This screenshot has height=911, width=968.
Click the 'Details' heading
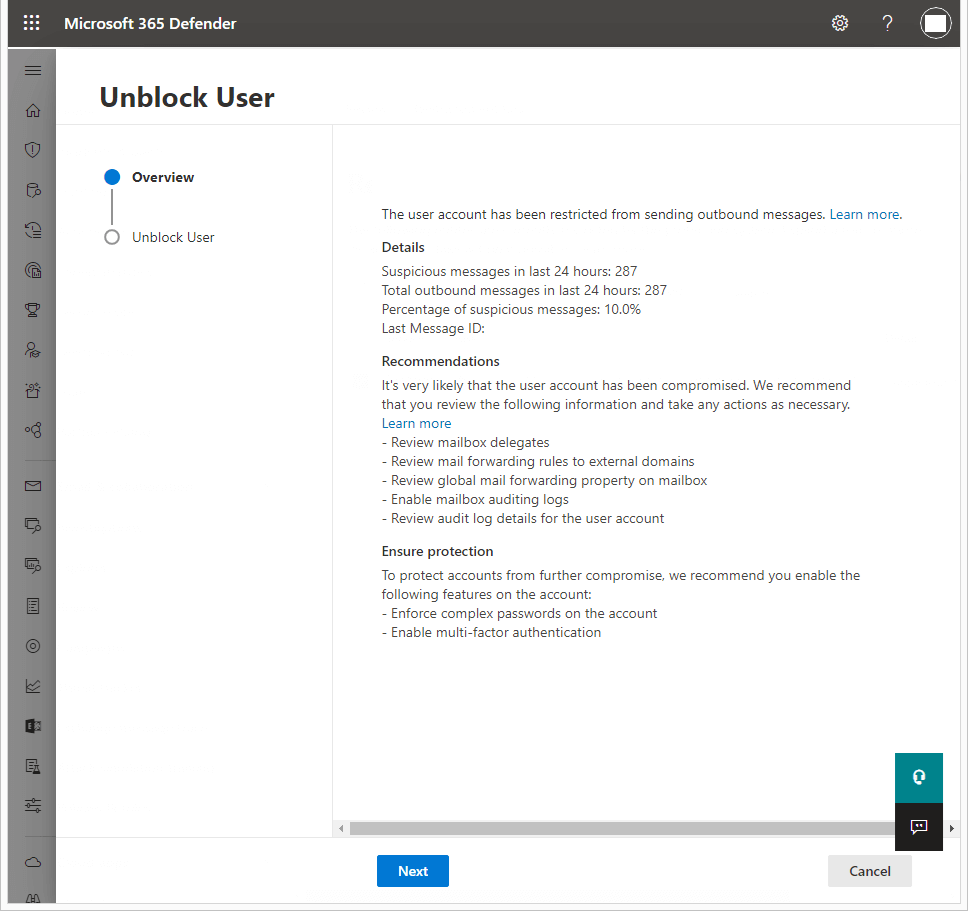click(403, 248)
